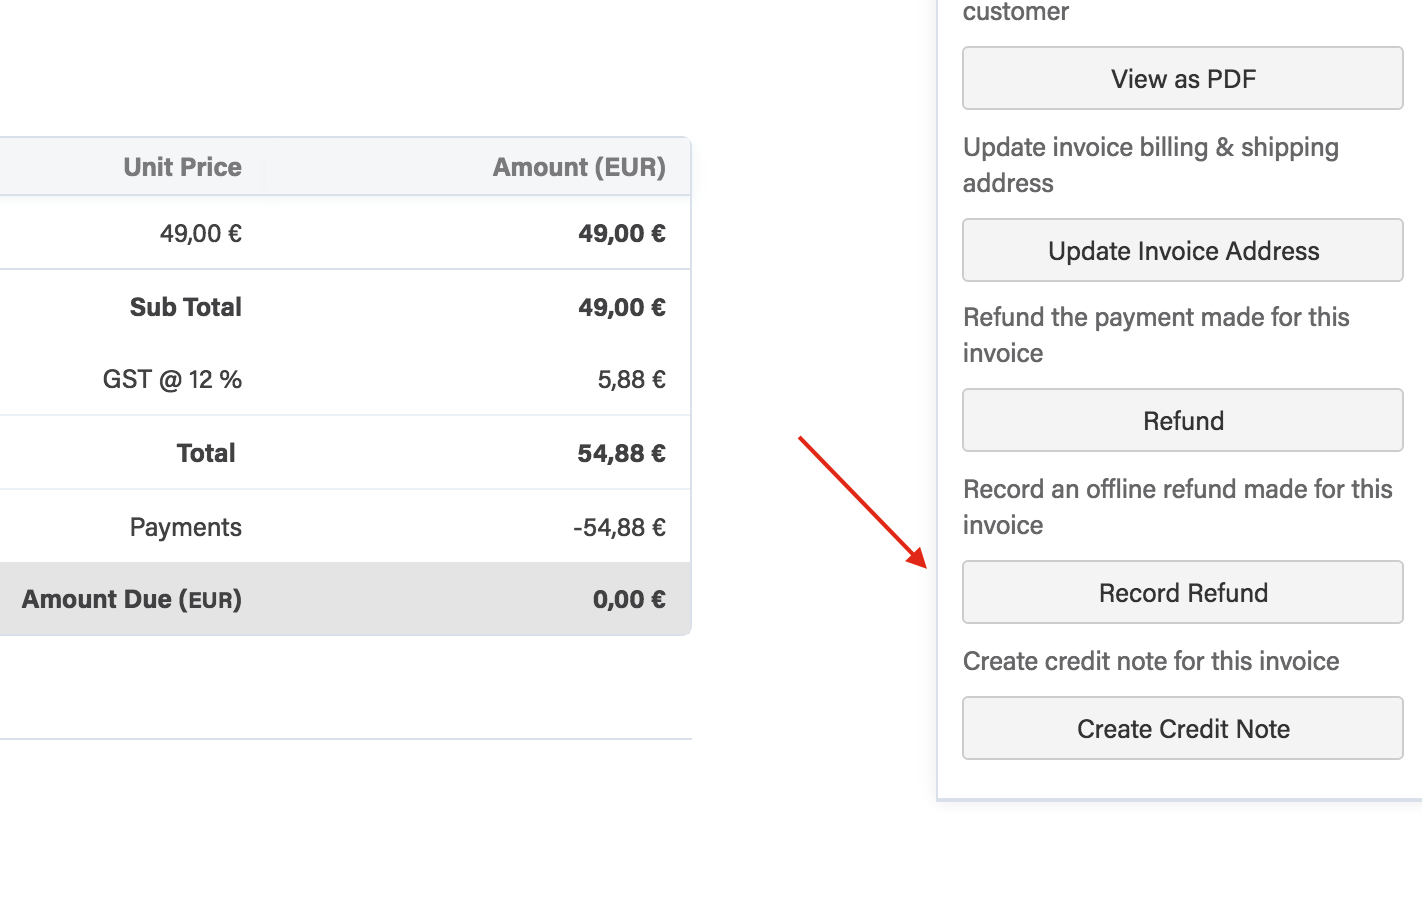Click the Payments row

(x=185, y=526)
